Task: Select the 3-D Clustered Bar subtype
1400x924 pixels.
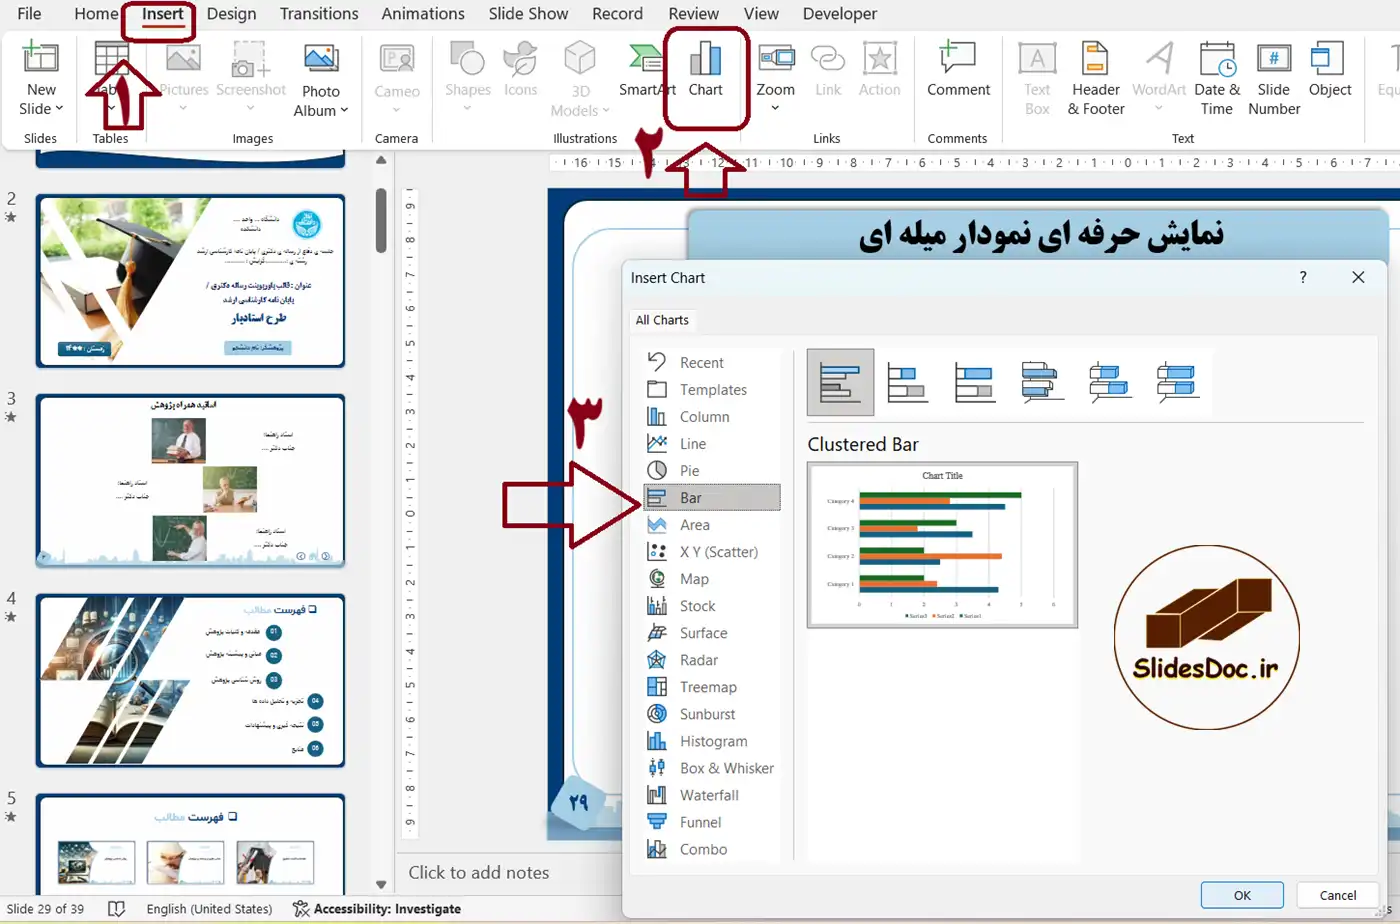Action: click(1041, 382)
